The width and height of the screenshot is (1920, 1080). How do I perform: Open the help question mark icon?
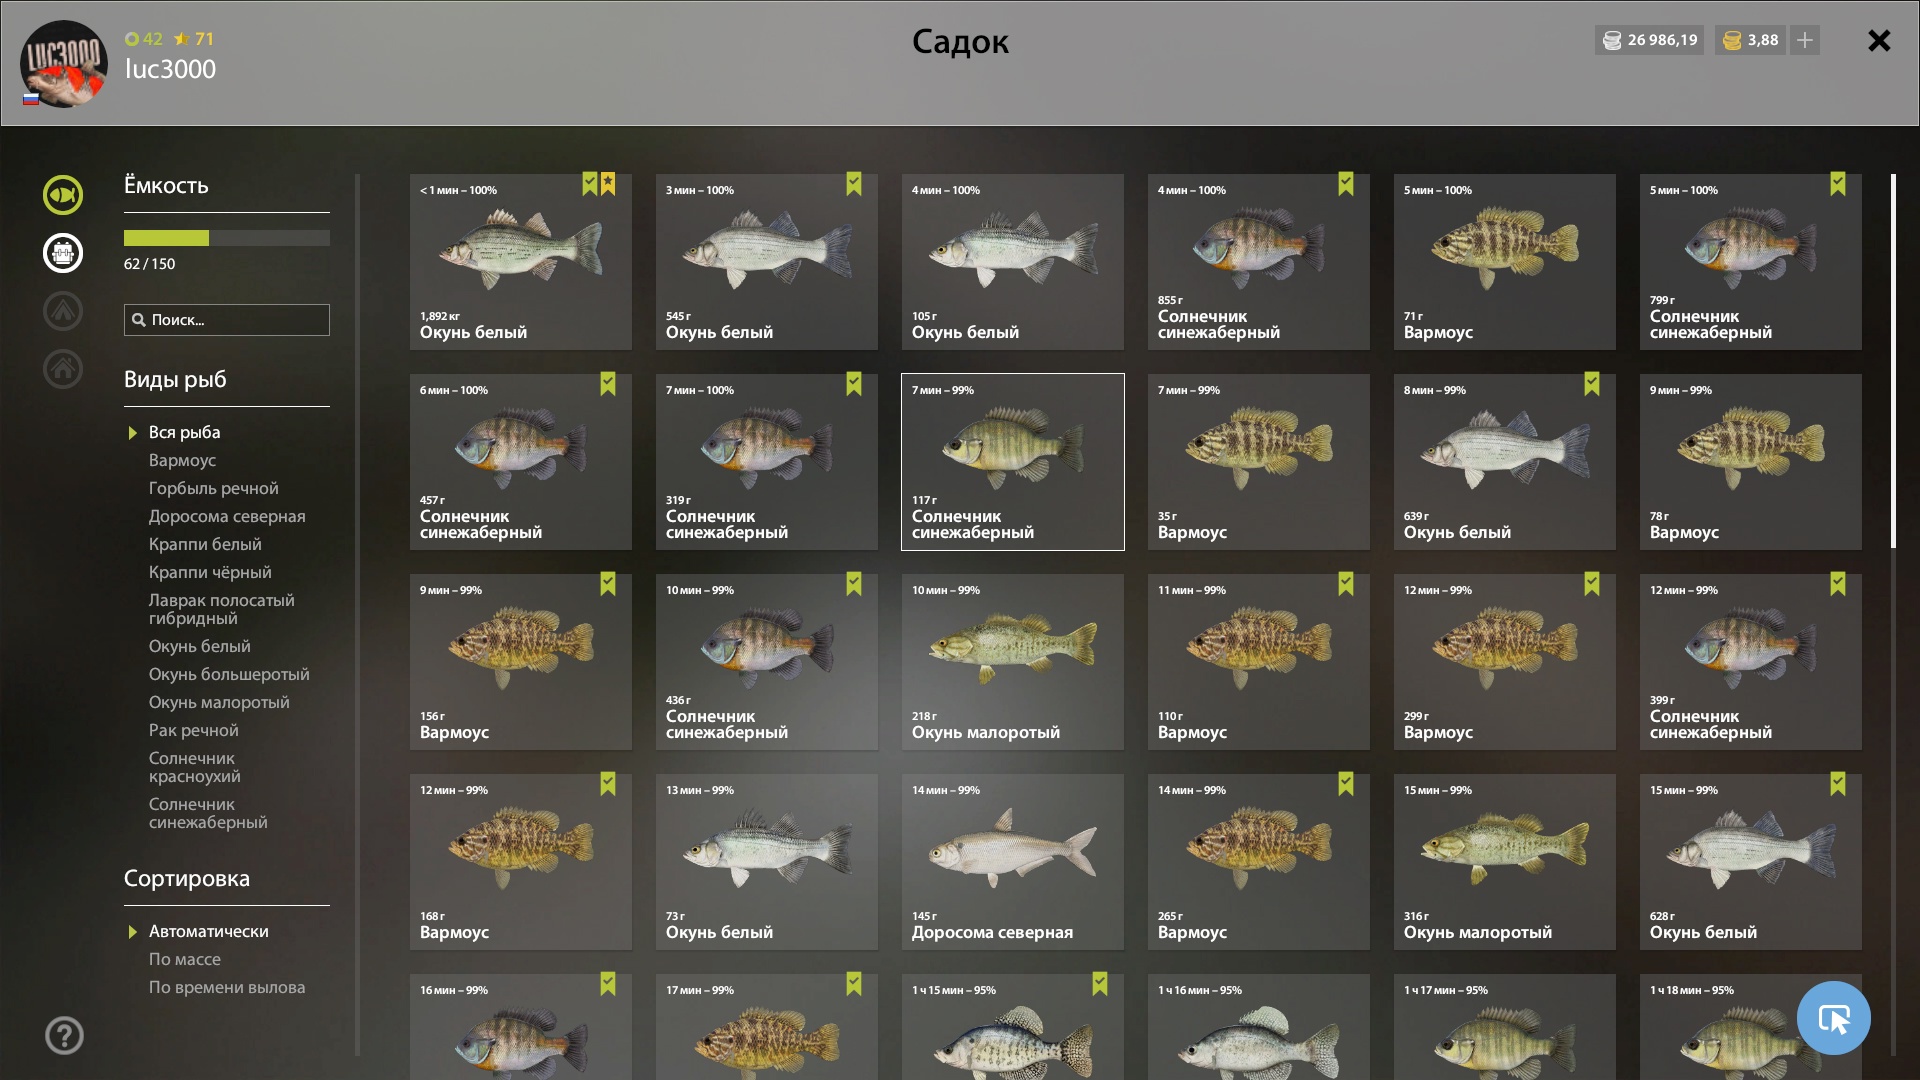(64, 1035)
